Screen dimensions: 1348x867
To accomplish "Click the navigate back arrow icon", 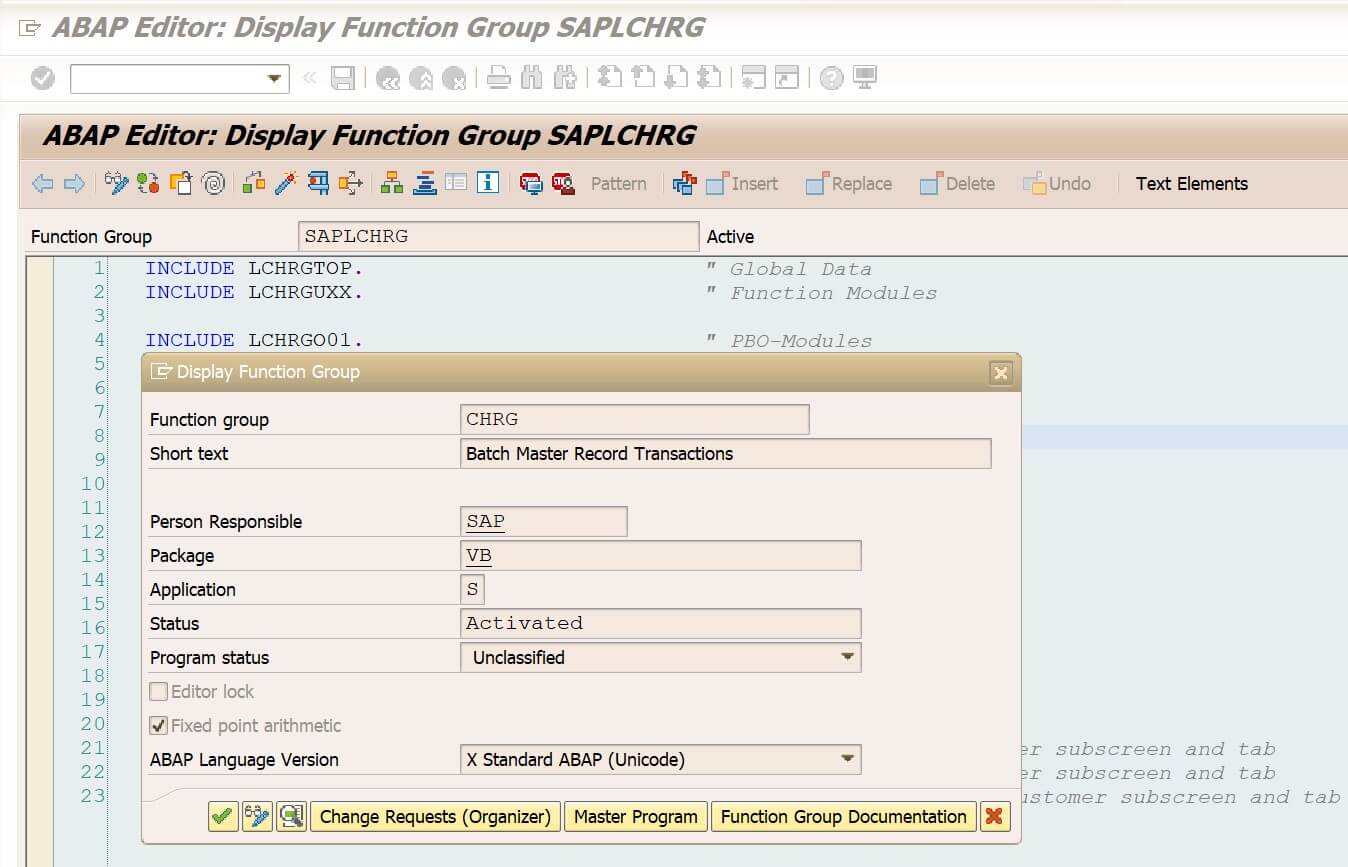I will coord(41,183).
